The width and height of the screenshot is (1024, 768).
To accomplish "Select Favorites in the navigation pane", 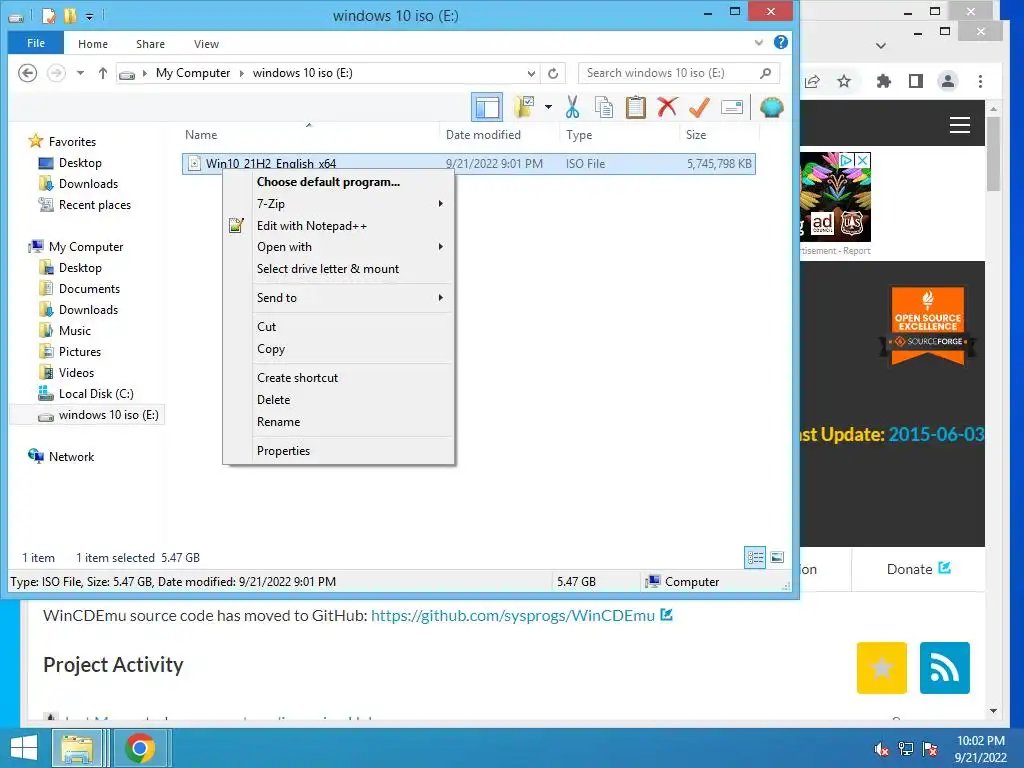I will (x=63, y=142).
